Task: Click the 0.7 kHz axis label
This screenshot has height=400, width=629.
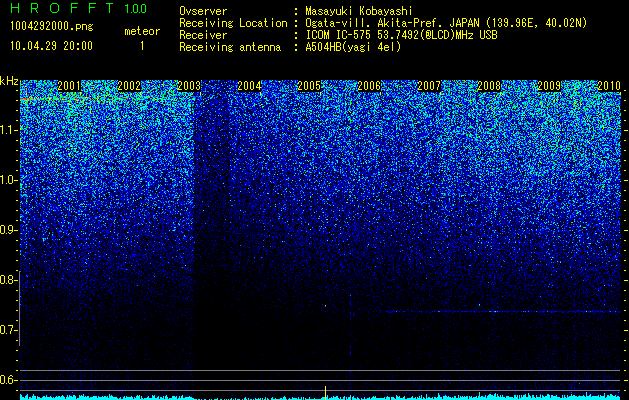Action: click(8, 330)
